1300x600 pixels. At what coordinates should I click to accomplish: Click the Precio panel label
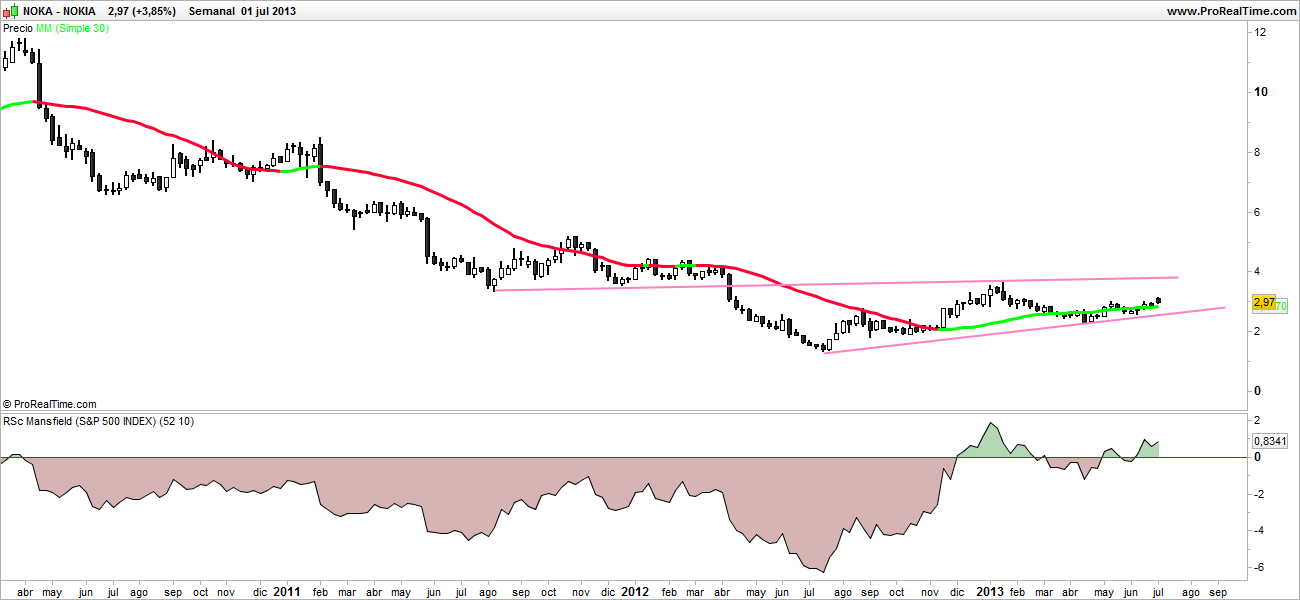point(18,28)
